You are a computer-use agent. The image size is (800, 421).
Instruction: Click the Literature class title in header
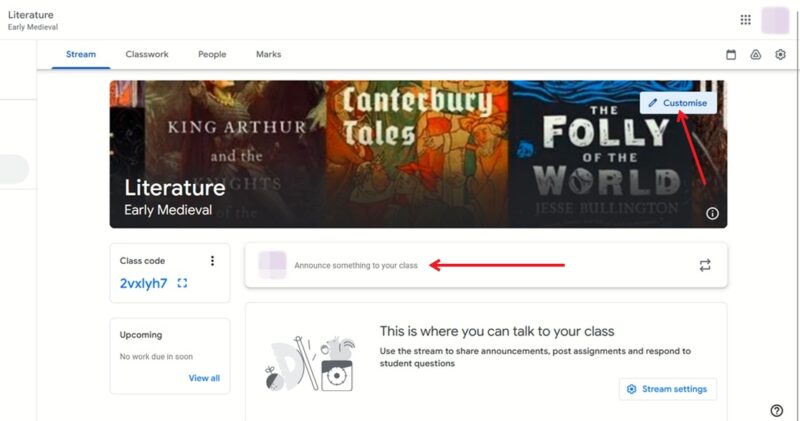tap(31, 15)
